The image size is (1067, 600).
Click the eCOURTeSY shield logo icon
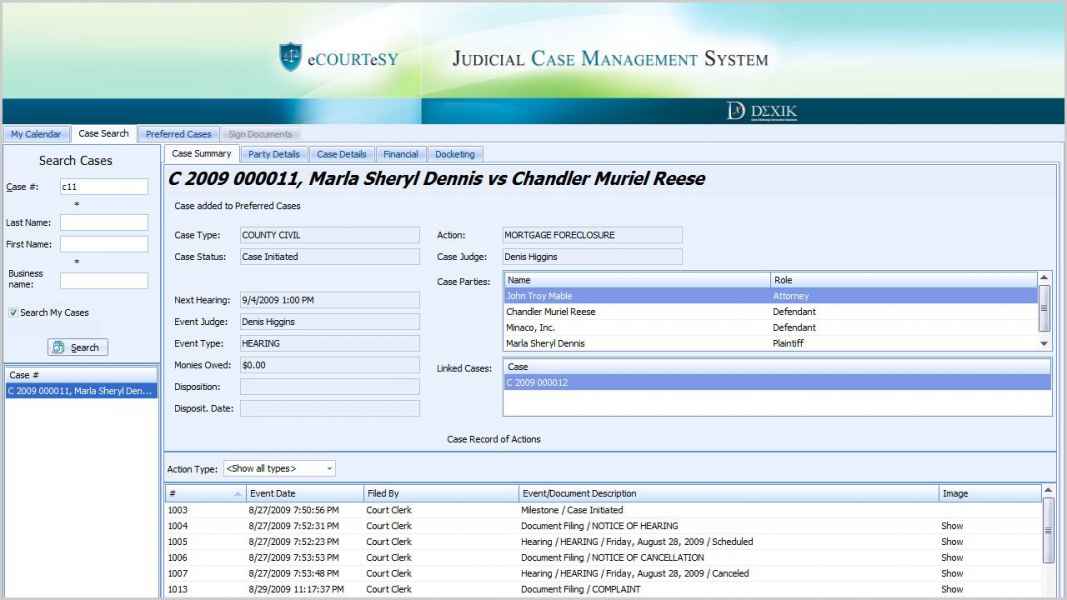point(291,57)
